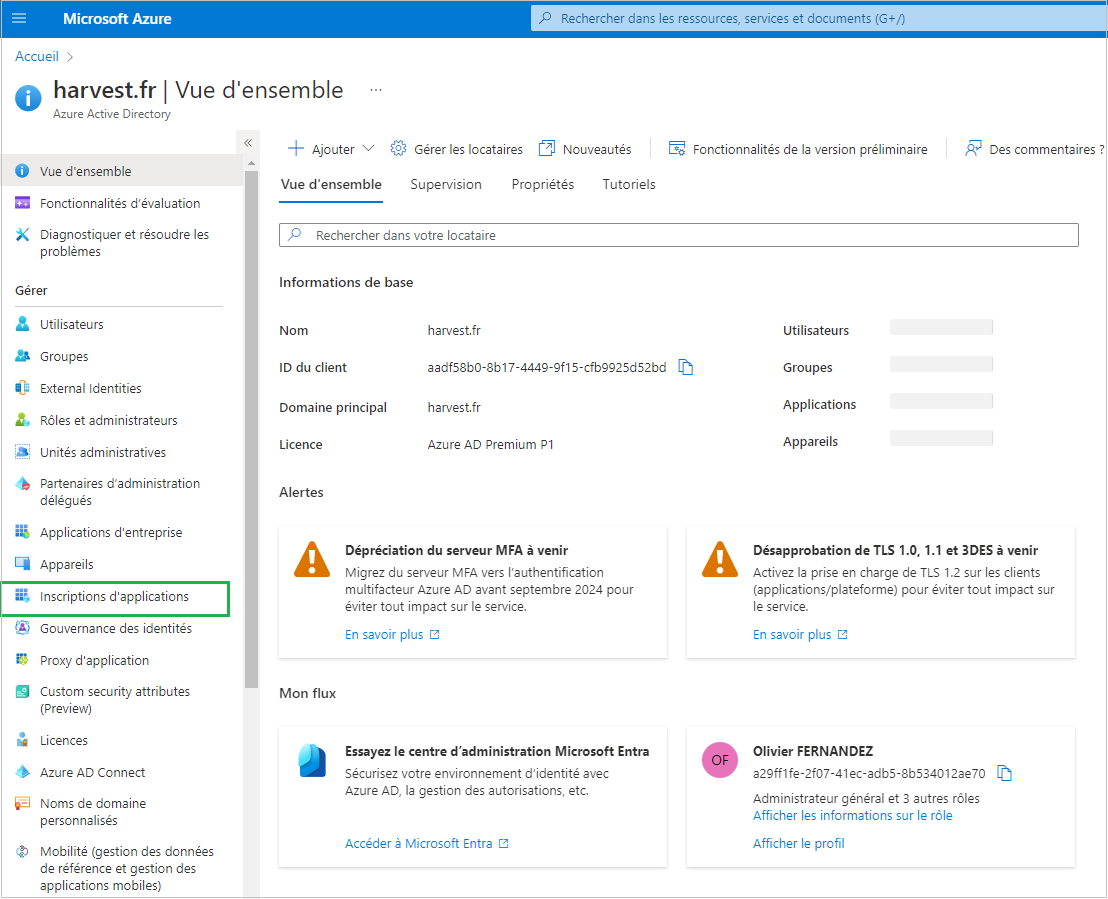The height and width of the screenshot is (899, 1108).
Task: Switch to the Propriétés tab
Action: coord(542,184)
